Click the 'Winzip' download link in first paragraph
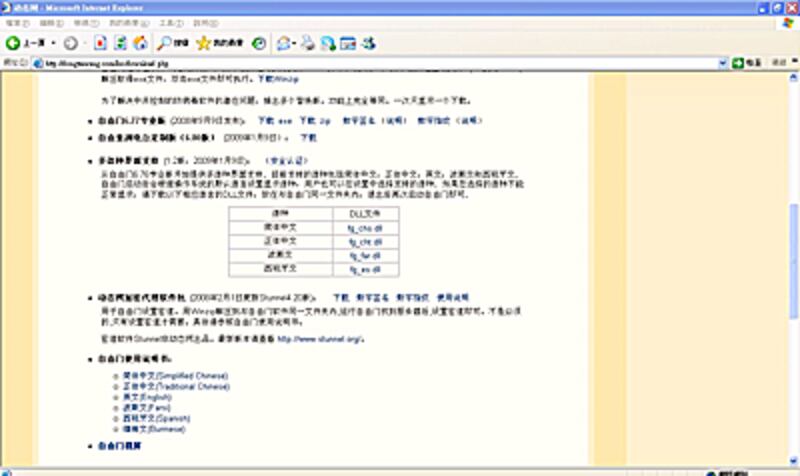The height and width of the screenshot is (476, 800). click(278, 79)
